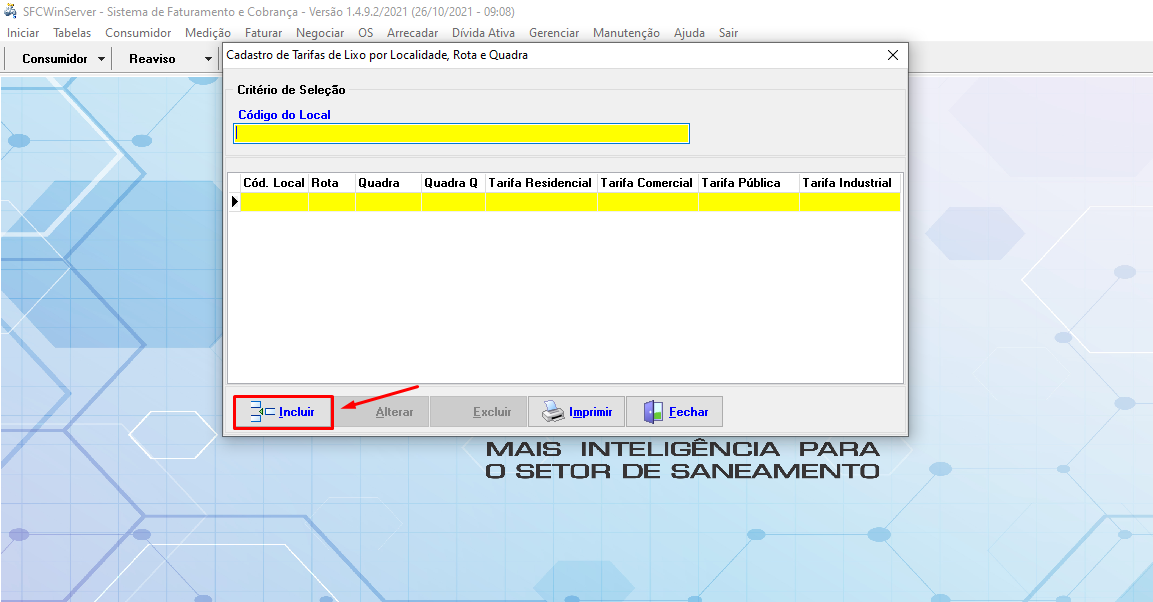Open the Manutenção menu
The image size is (1153, 602).
click(626, 33)
